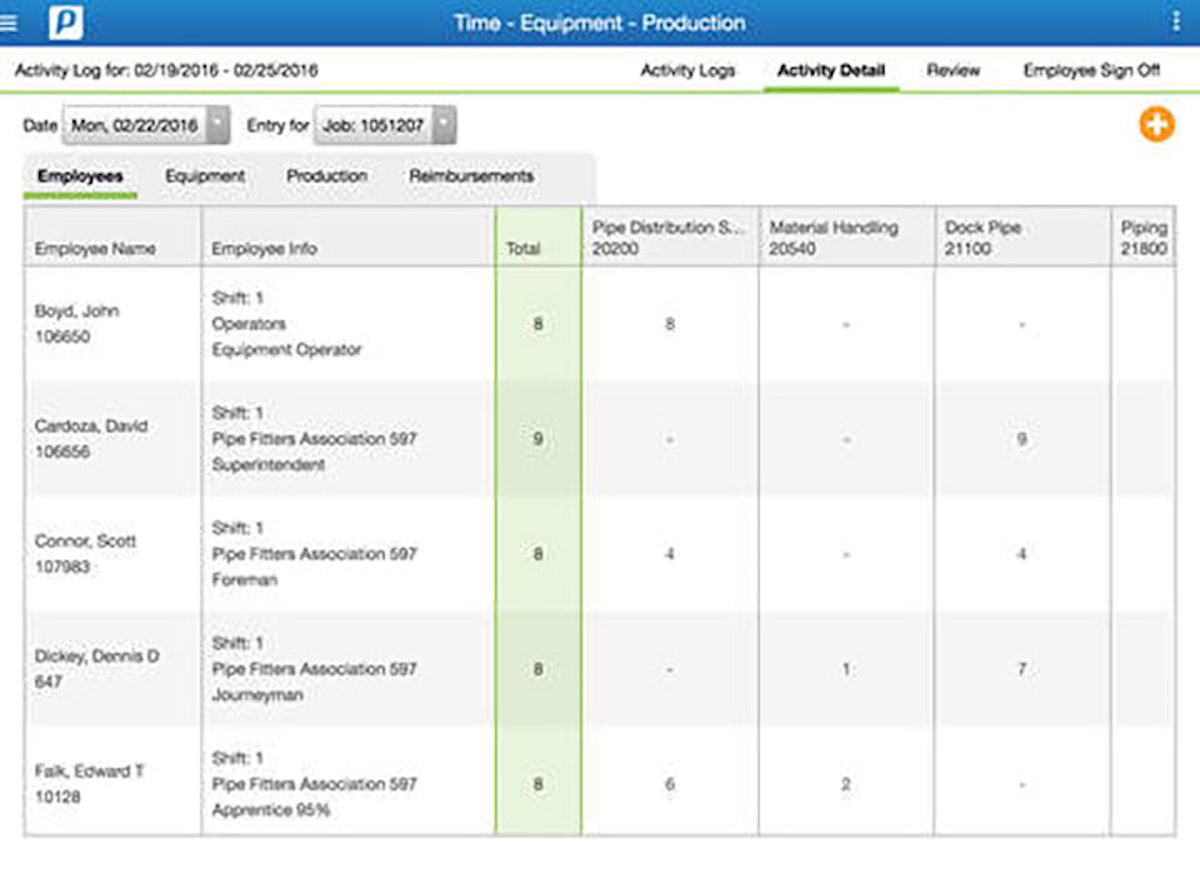Screen dimensions: 1200x878
Task: Select the Activity Detail tab
Action: click(830, 71)
